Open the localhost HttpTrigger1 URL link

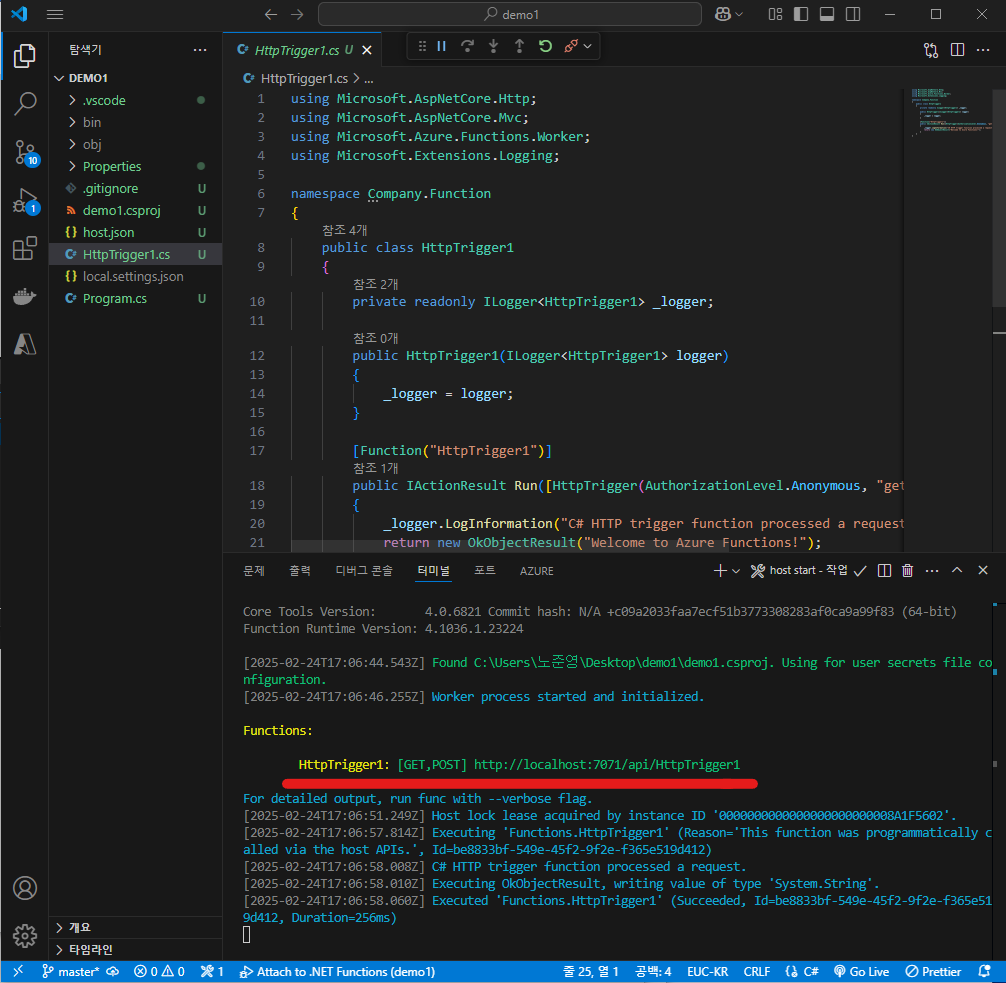point(606,765)
